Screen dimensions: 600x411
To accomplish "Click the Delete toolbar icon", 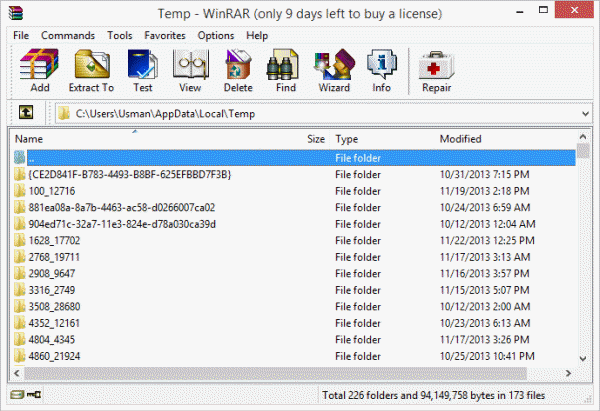I will pyautogui.click(x=238, y=64).
